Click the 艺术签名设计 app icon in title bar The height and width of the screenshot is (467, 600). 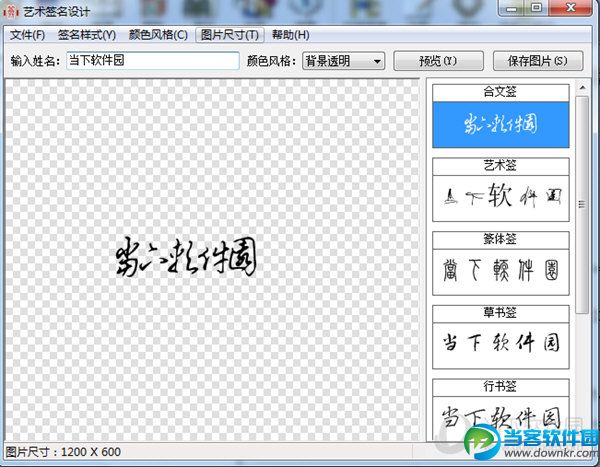[x=11, y=11]
